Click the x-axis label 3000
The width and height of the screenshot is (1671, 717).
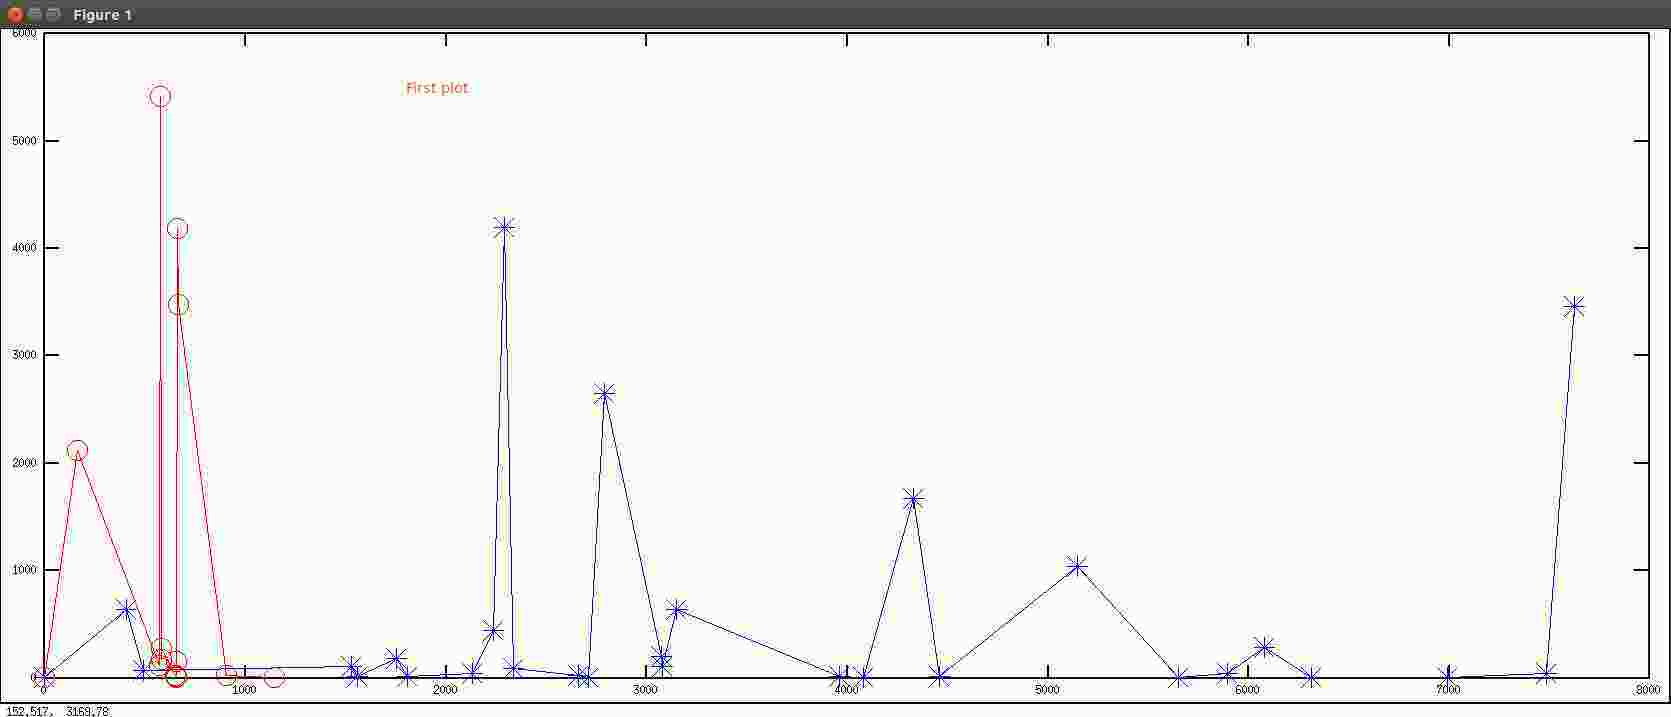[x=645, y=690]
